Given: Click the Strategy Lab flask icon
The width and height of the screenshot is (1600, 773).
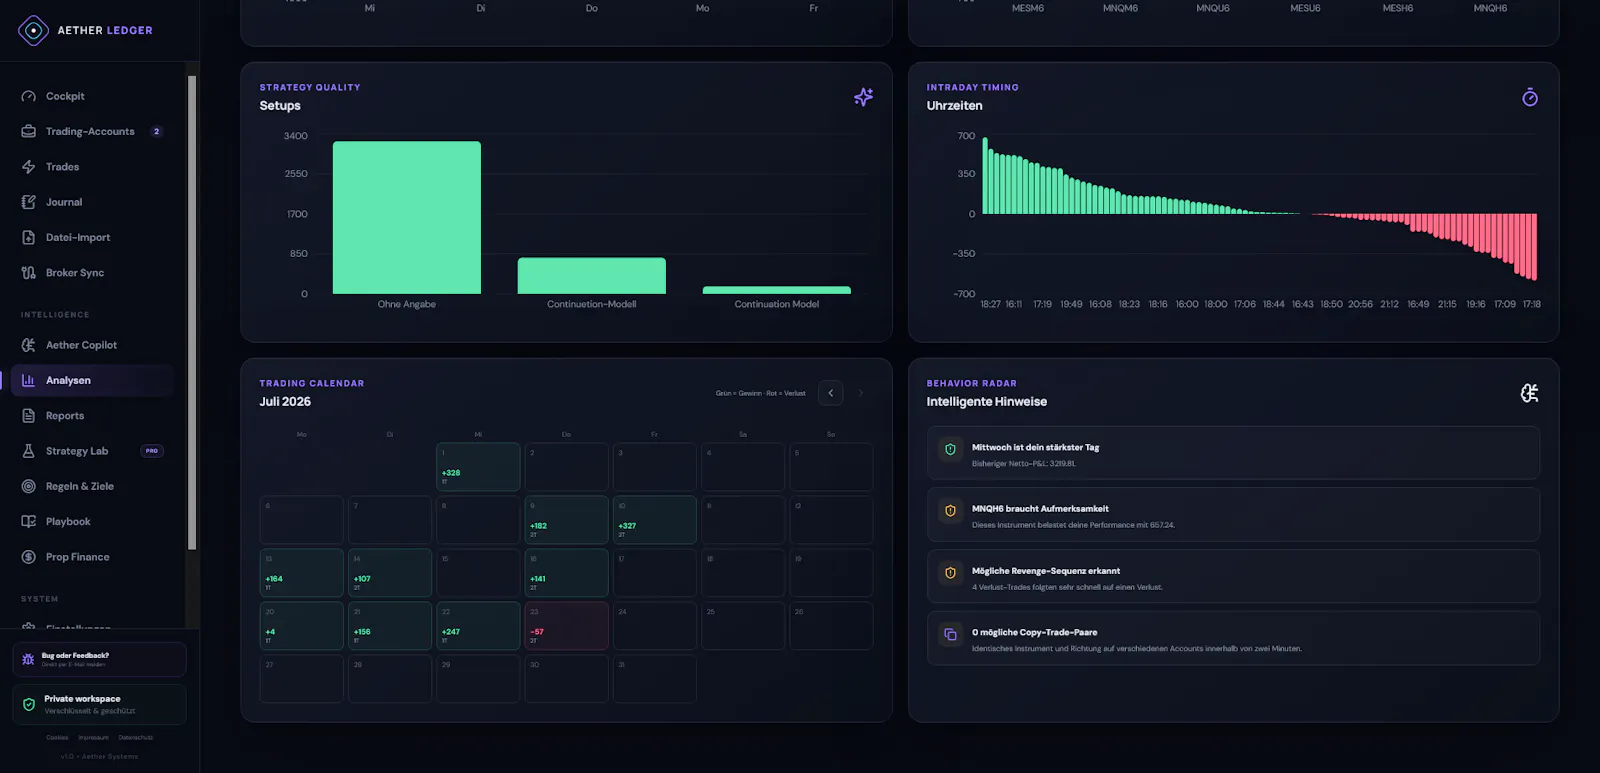Looking at the screenshot, I should pos(28,451).
